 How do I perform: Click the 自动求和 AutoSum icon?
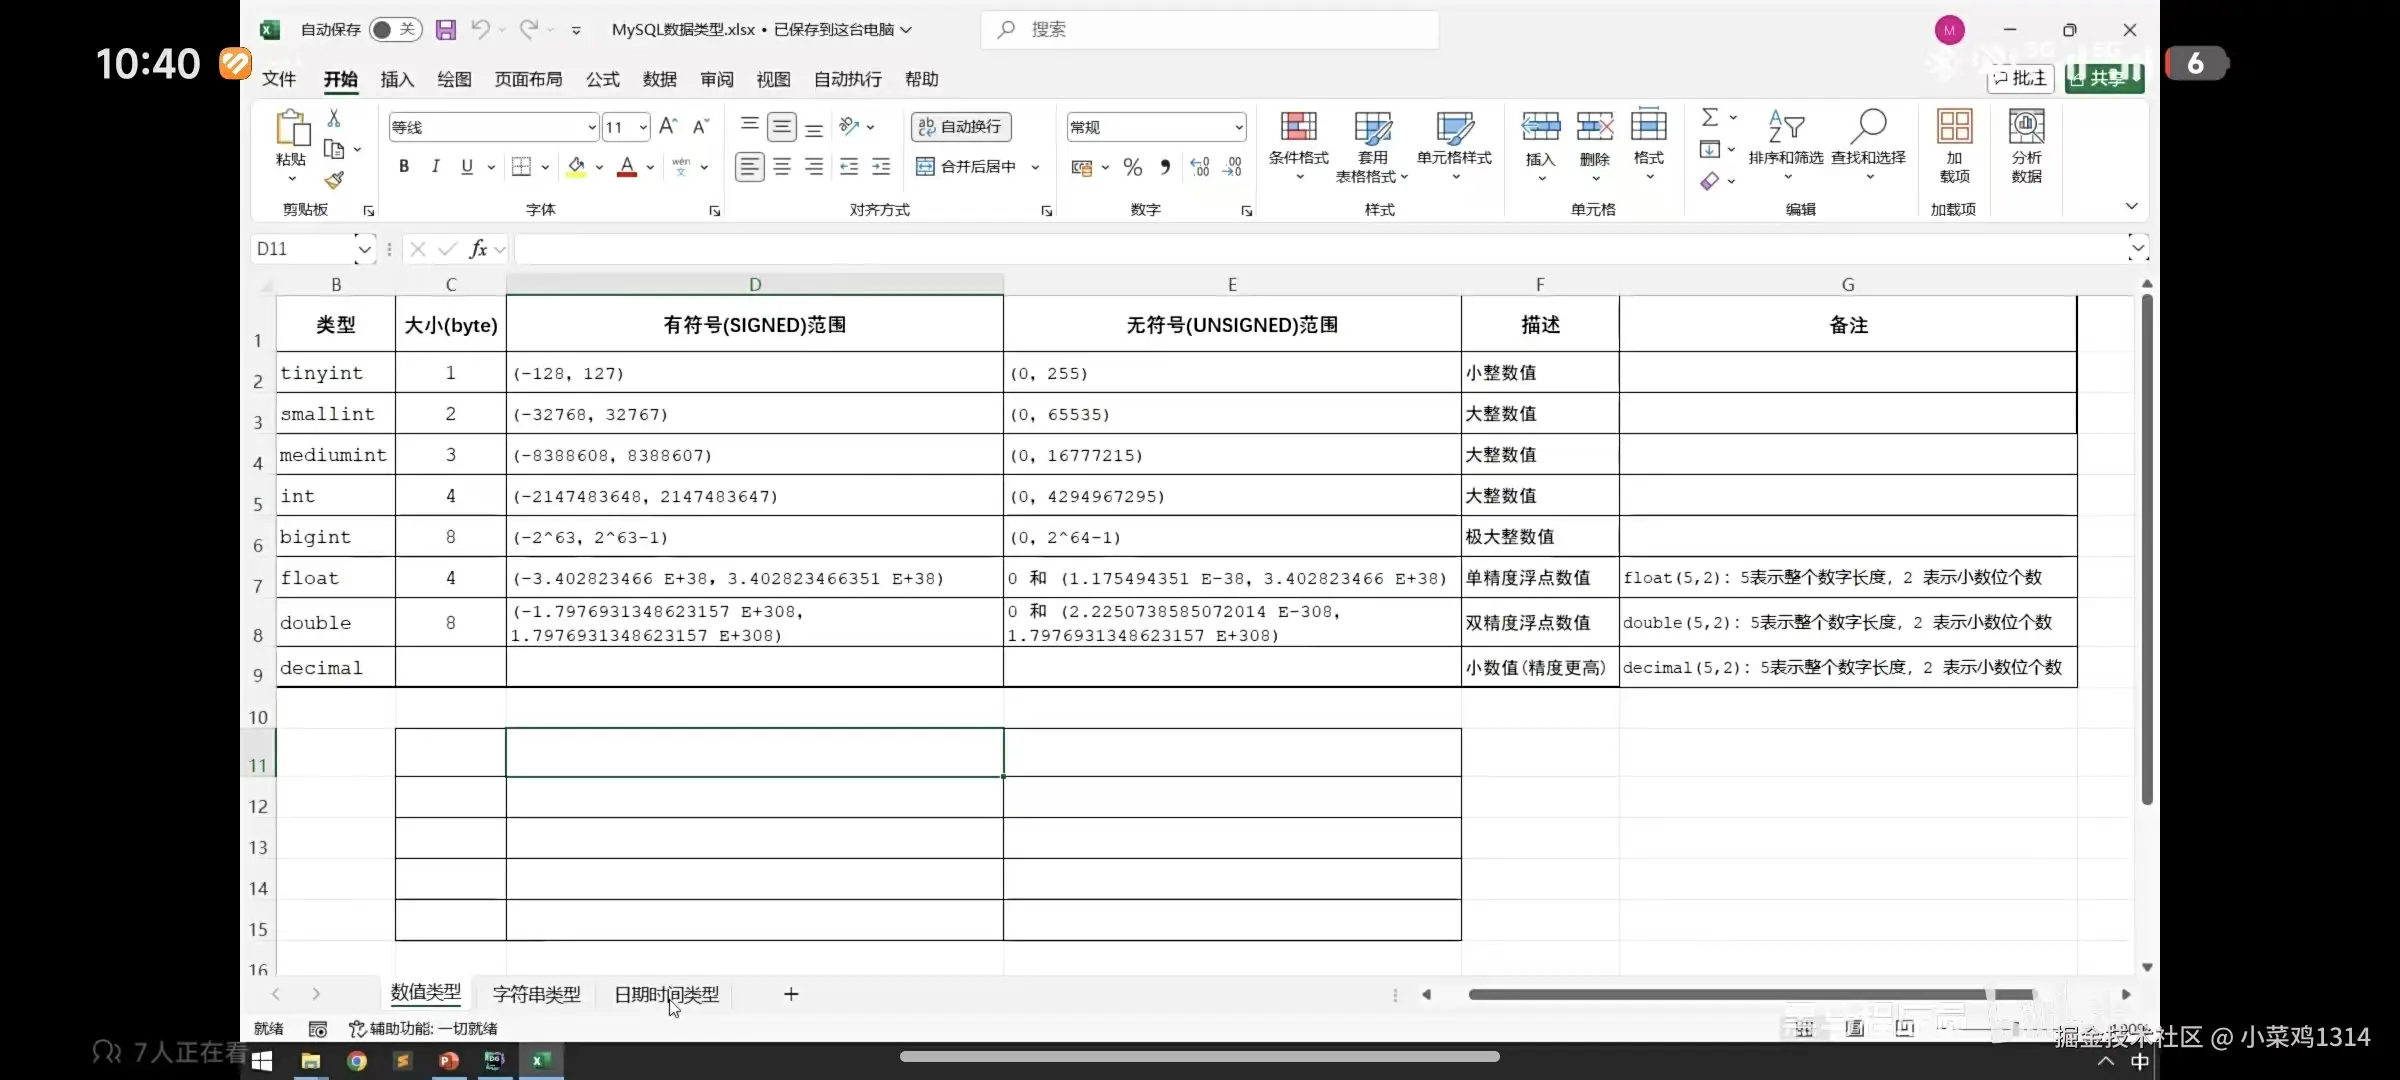click(x=1710, y=116)
